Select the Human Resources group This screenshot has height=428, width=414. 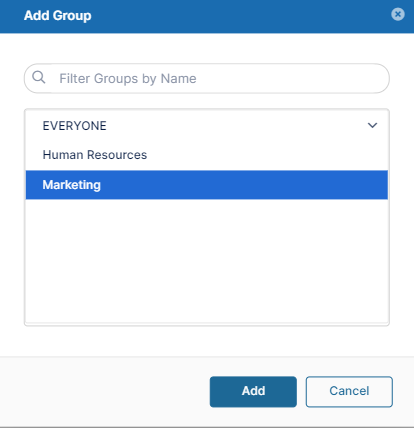pyautogui.click(x=207, y=155)
